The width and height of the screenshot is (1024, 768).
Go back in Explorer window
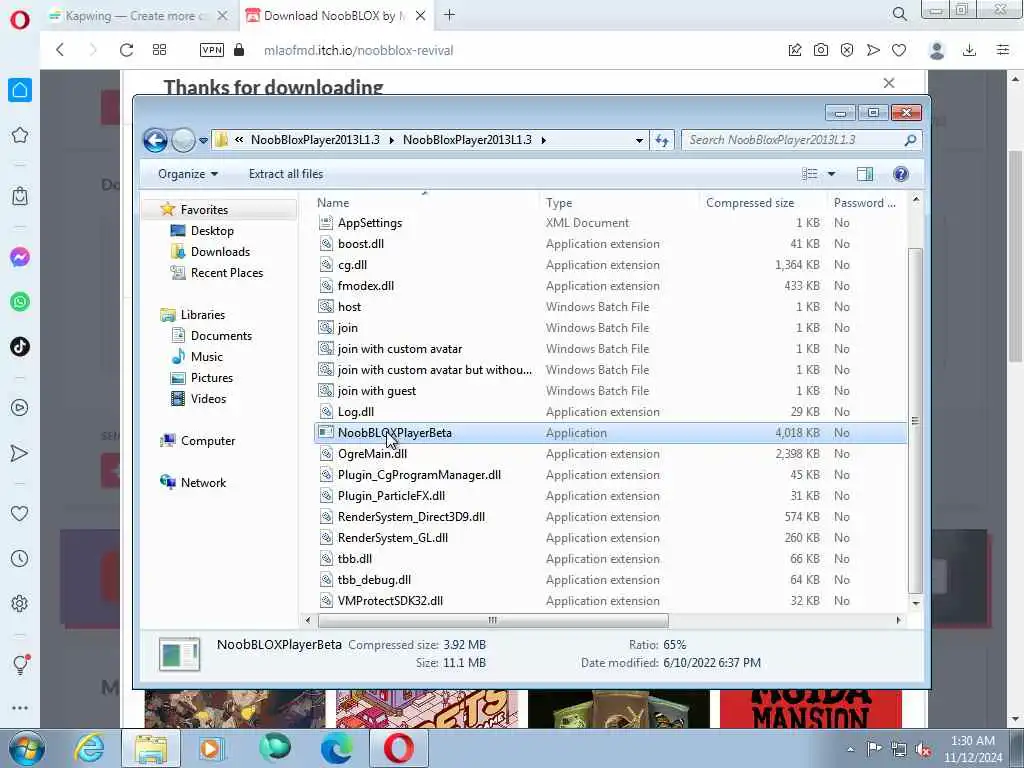[x=155, y=140]
